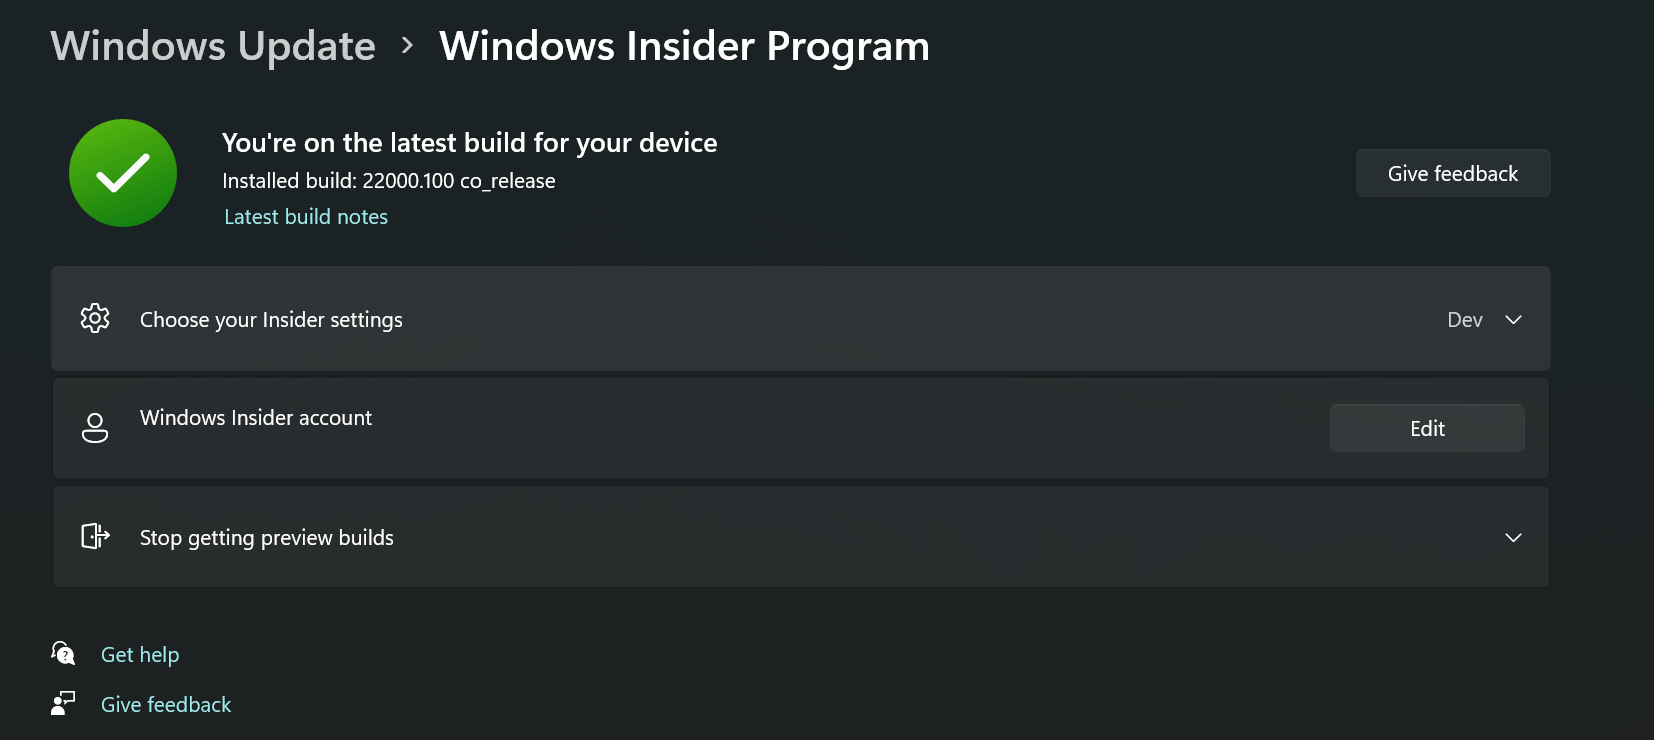Click the feedback person icon at bottom

tap(63, 703)
